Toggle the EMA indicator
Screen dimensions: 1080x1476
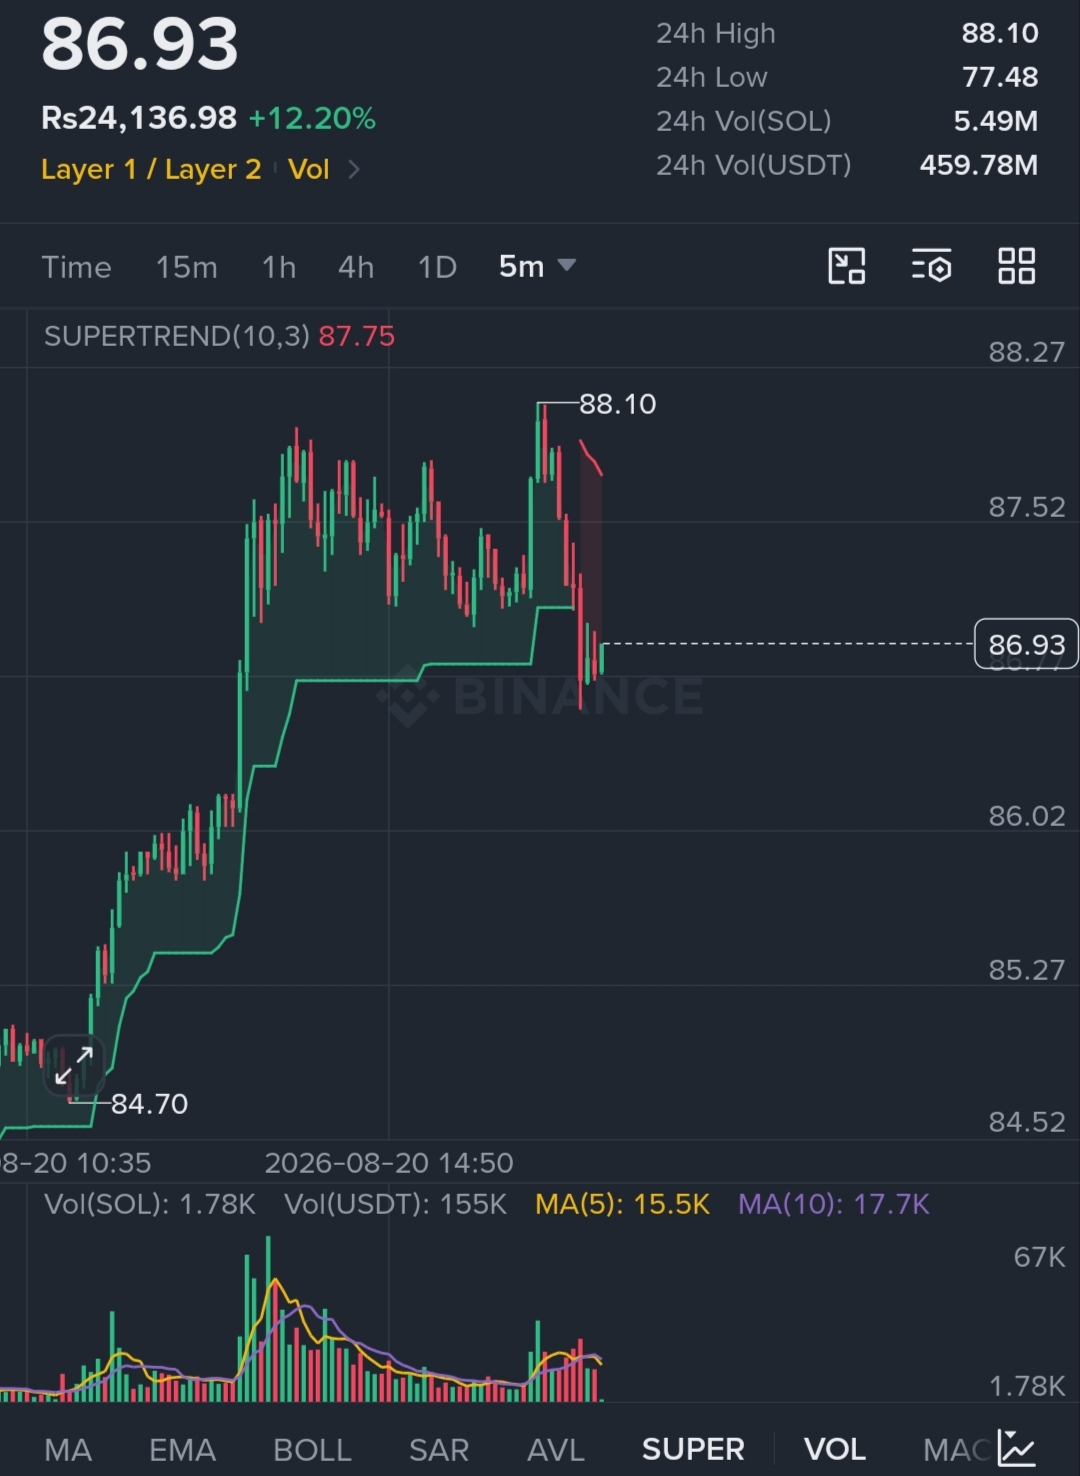click(182, 1449)
